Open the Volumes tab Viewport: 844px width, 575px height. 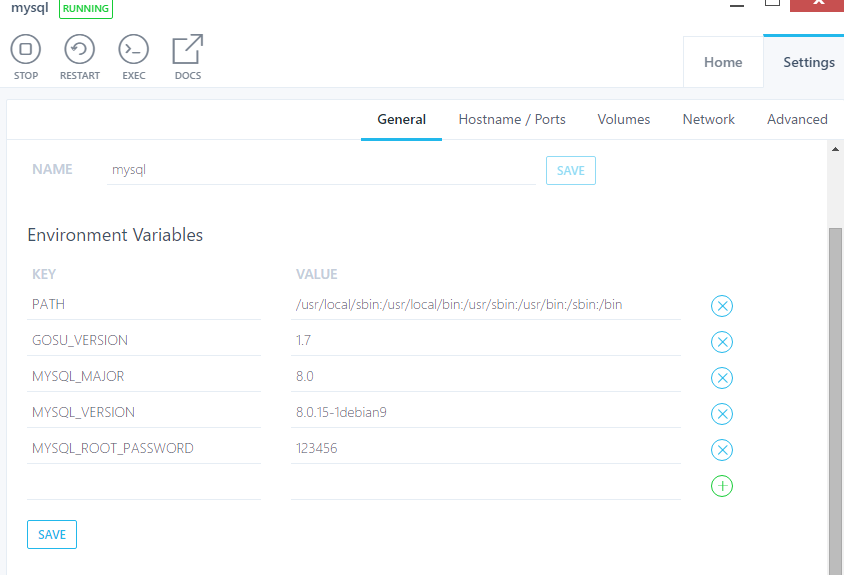623,120
